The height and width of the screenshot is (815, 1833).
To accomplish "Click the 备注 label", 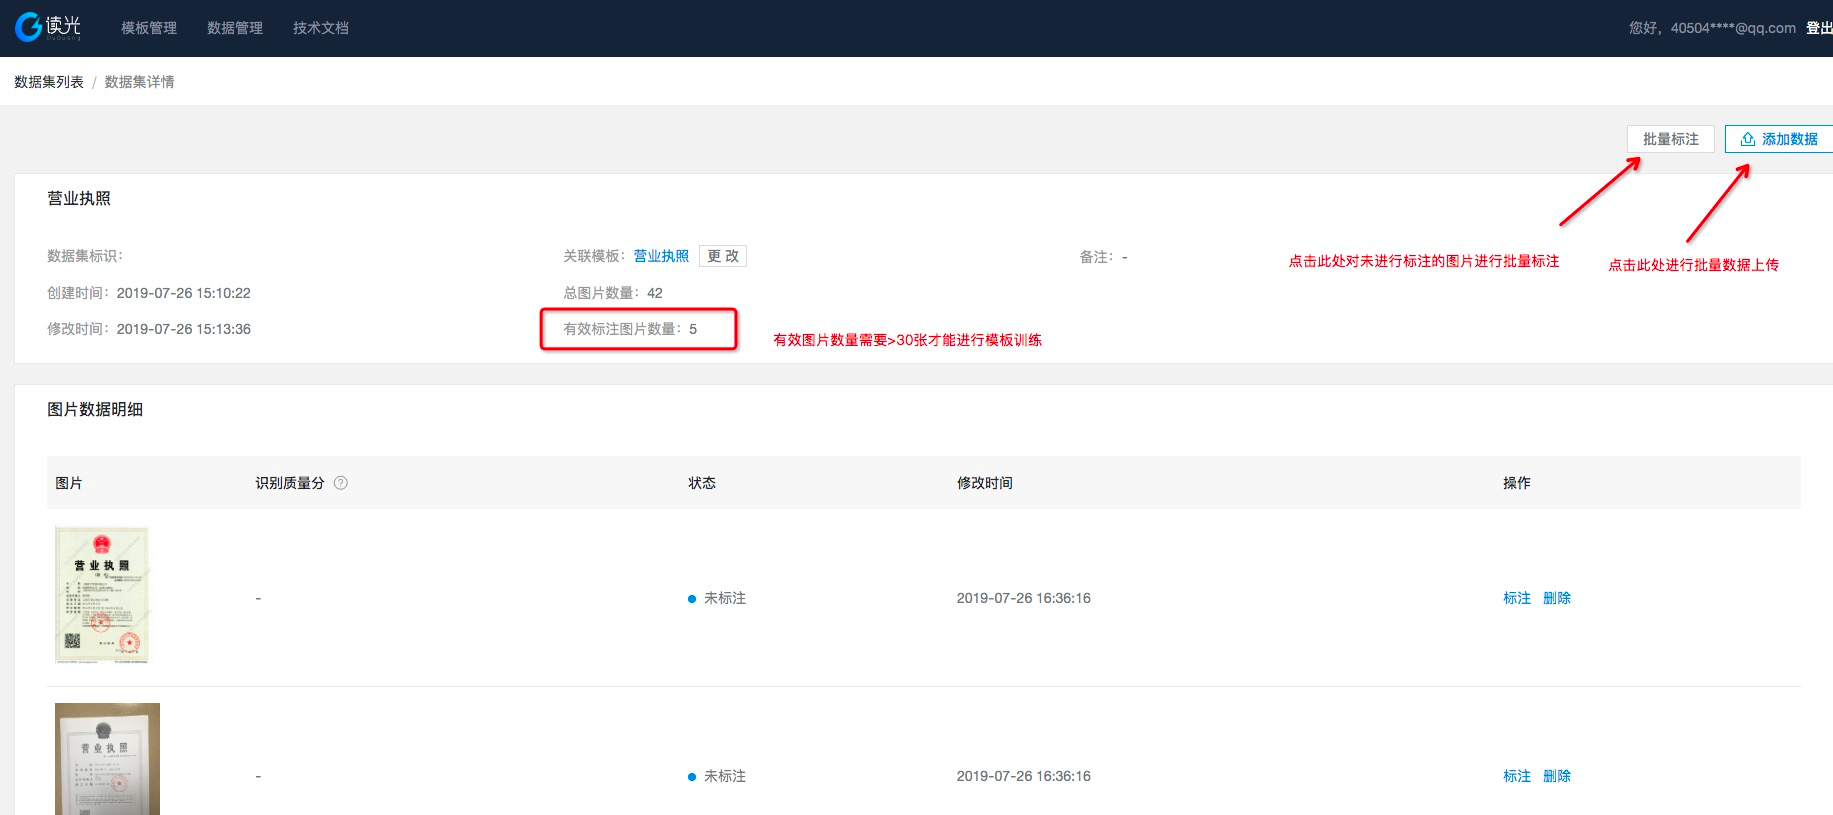I will pyautogui.click(x=1098, y=257).
